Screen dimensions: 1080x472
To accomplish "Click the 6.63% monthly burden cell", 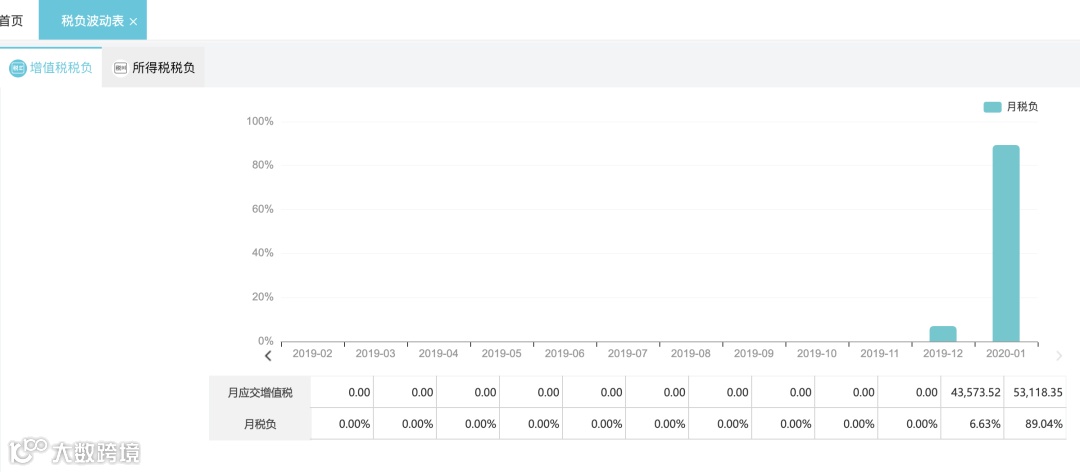I will pyautogui.click(x=972, y=424).
